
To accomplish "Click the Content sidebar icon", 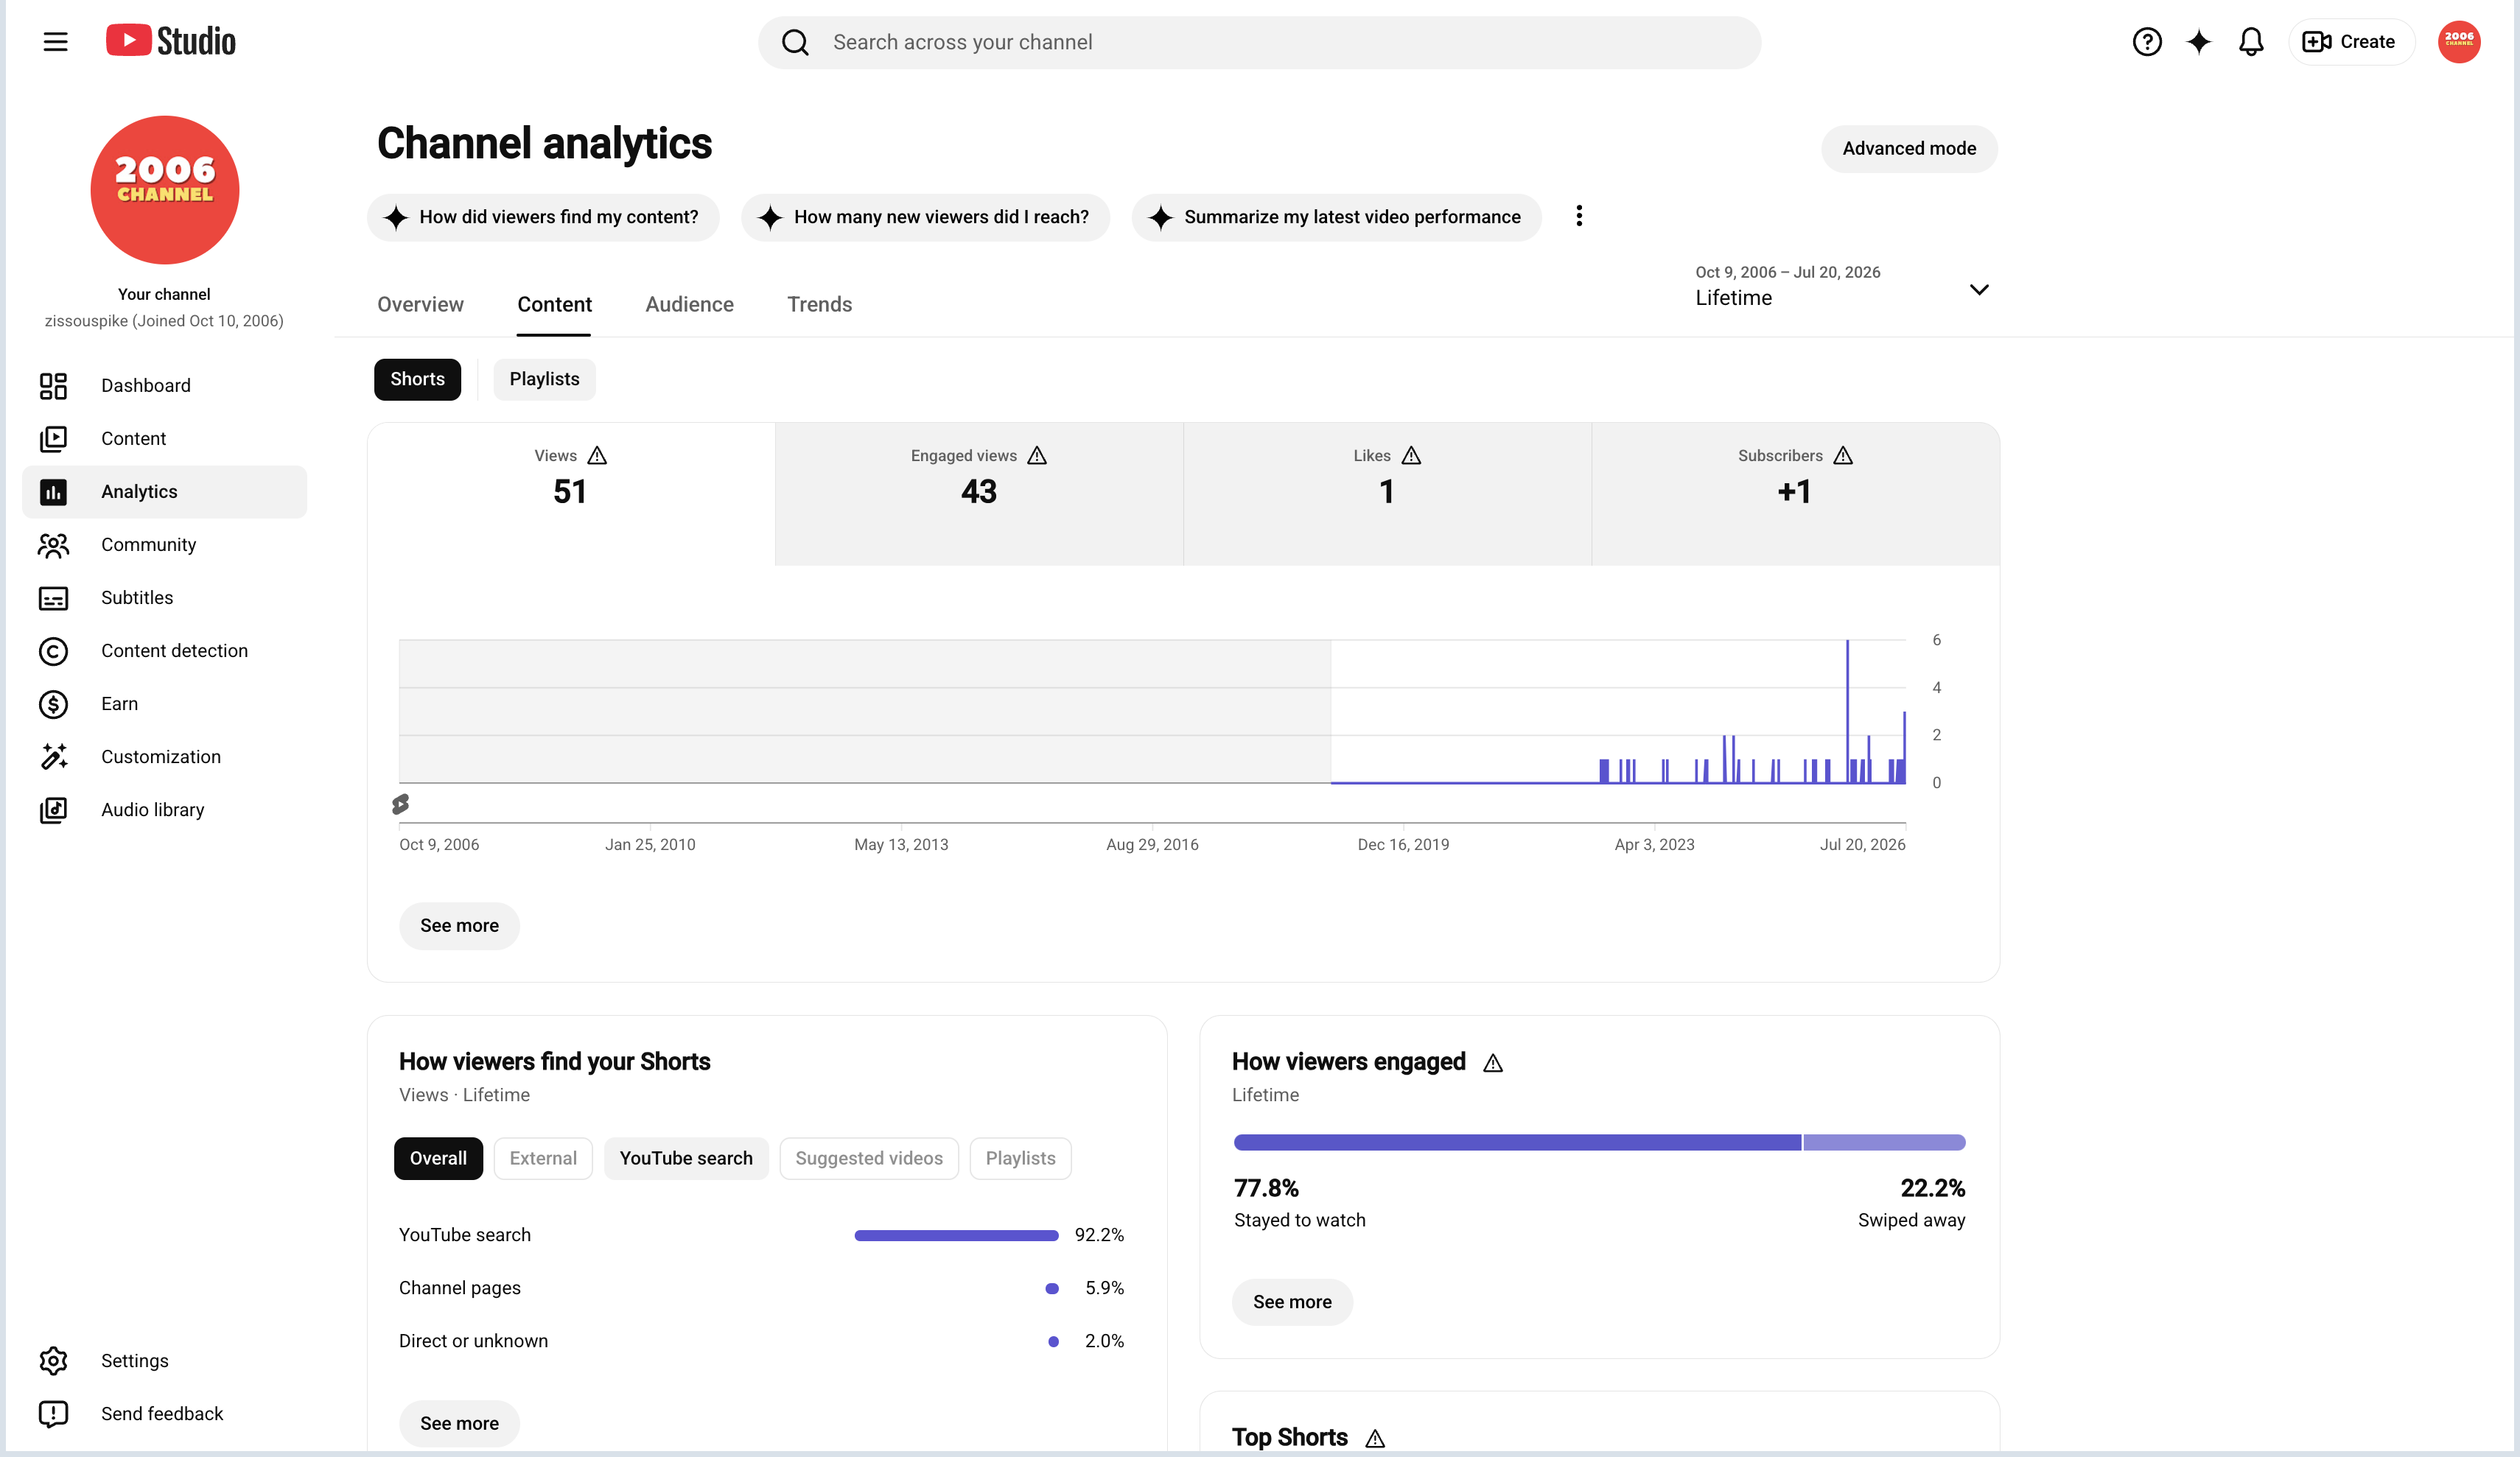I will (53, 439).
